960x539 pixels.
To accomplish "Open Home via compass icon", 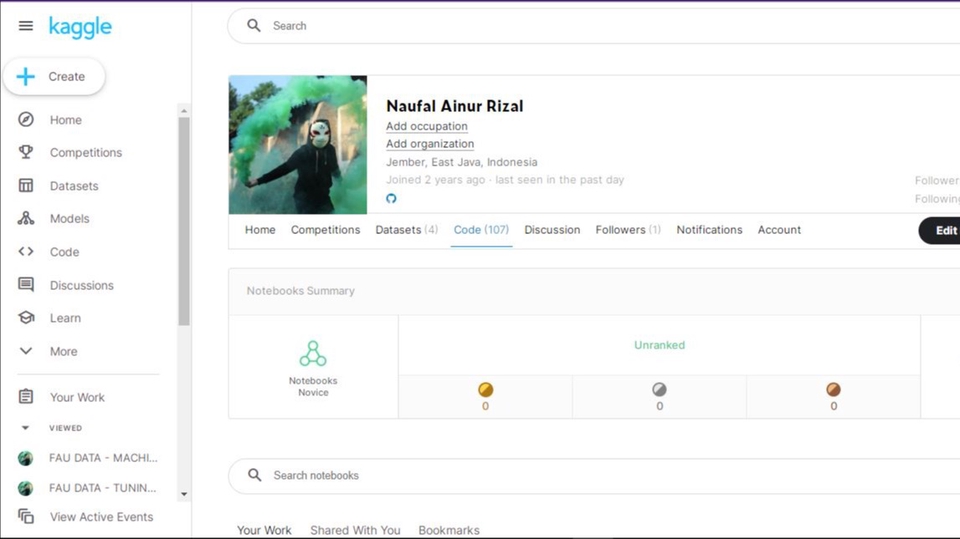I will (26, 119).
